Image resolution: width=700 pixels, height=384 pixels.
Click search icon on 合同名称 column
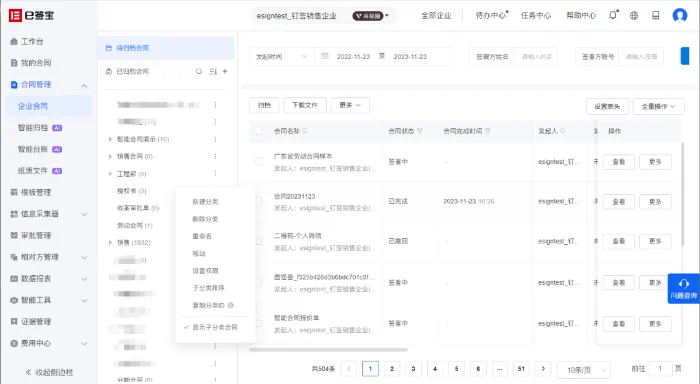305,131
